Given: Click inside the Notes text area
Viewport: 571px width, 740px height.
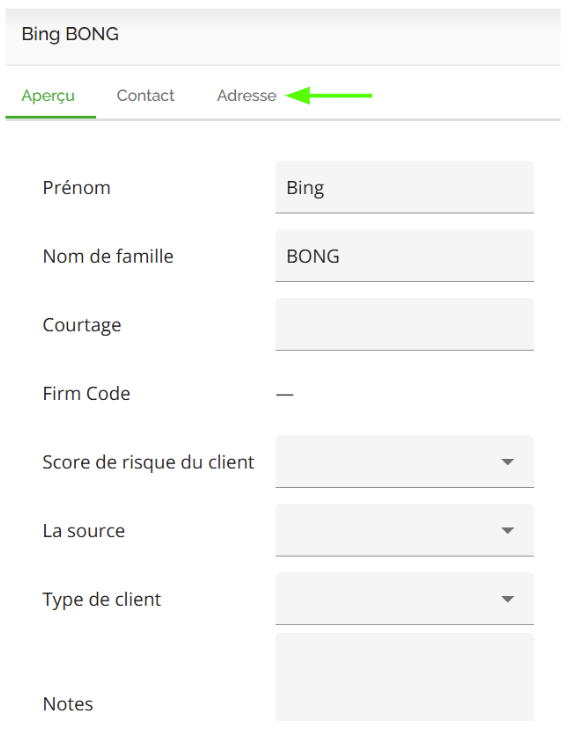Looking at the screenshot, I should (x=404, y=677).
